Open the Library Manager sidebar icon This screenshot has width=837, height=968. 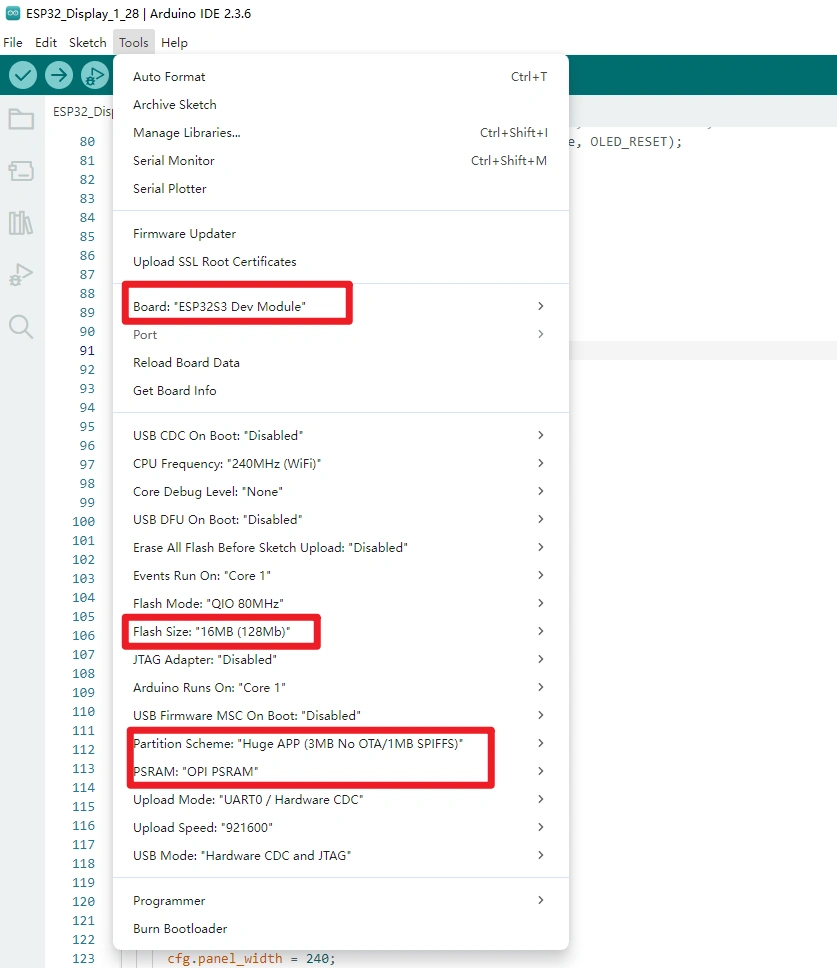point(21,222)
